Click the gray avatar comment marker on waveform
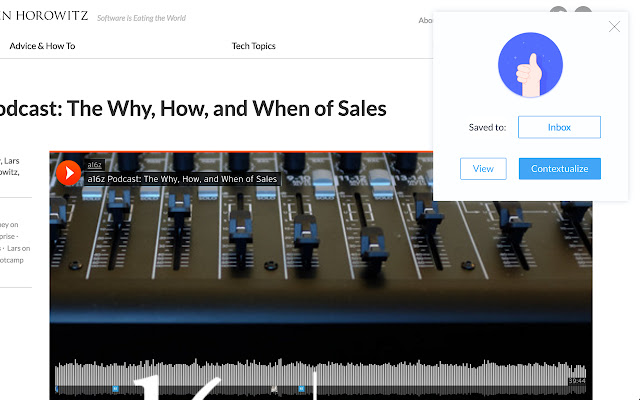This screenshot has height=400, width=640. pyautogui.click(x=274, y=389)
